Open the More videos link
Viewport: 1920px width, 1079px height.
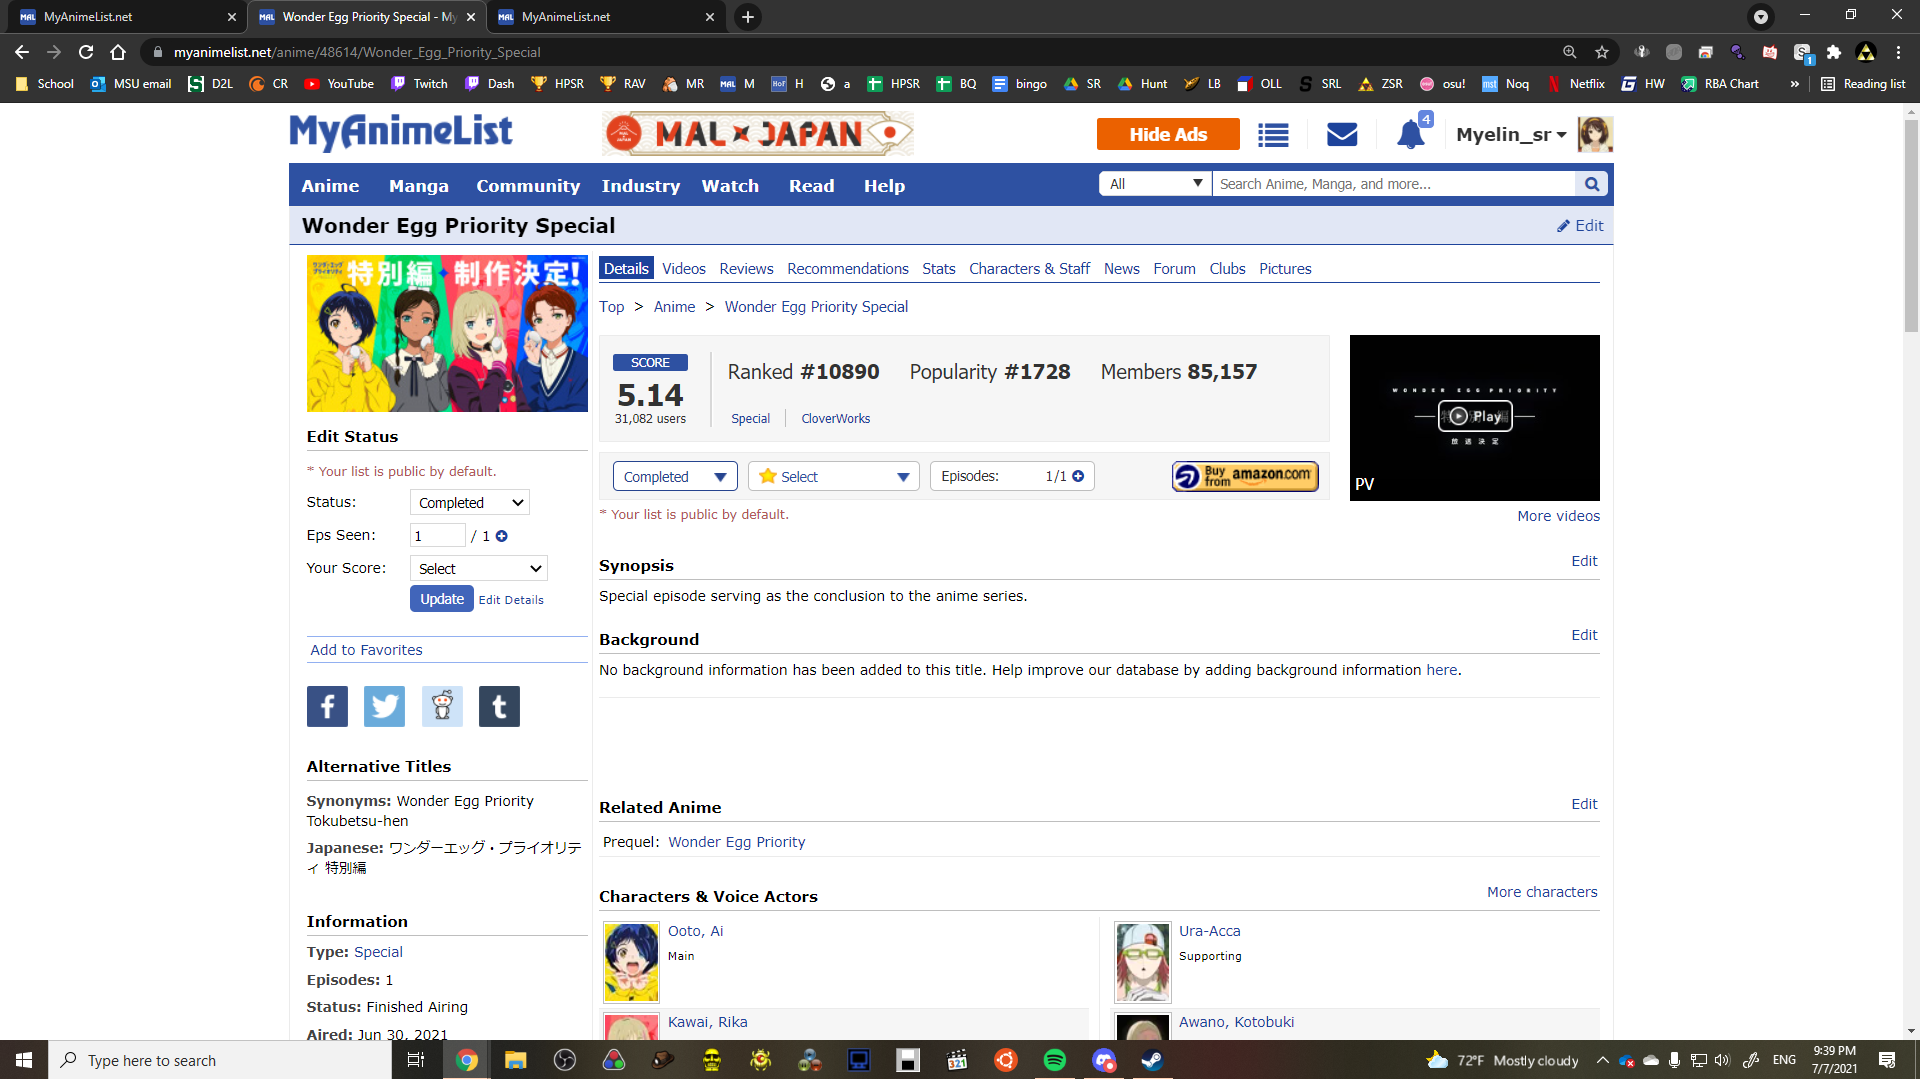(x=1558, y=516)
